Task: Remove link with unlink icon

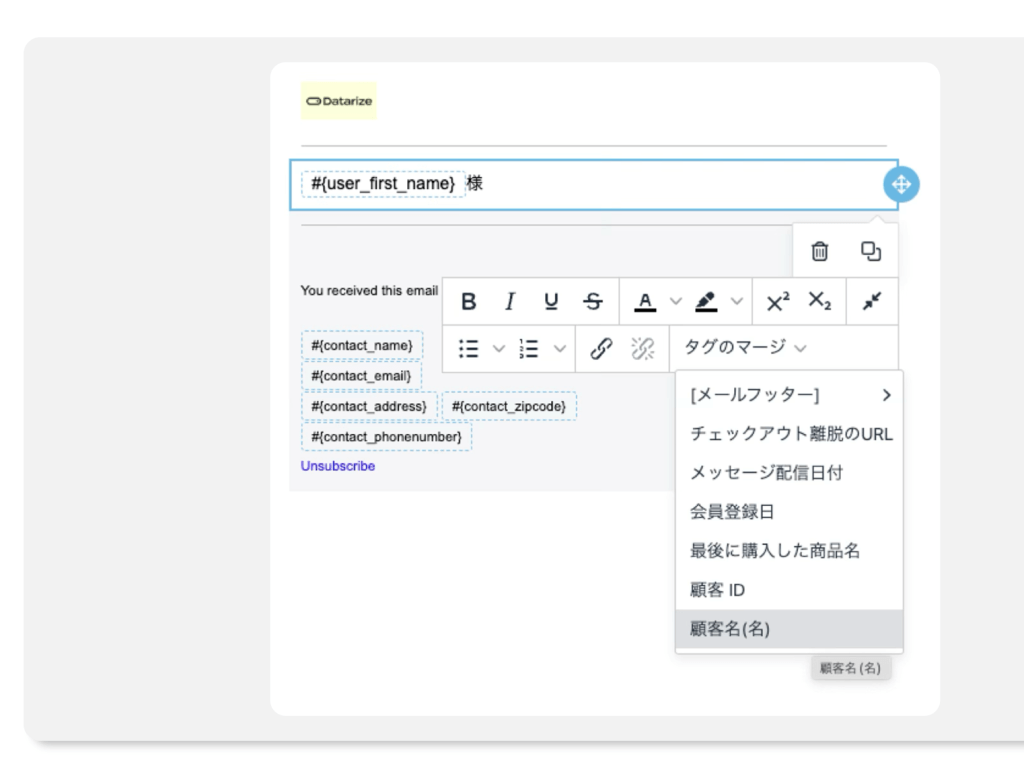Action: (643, 349)
